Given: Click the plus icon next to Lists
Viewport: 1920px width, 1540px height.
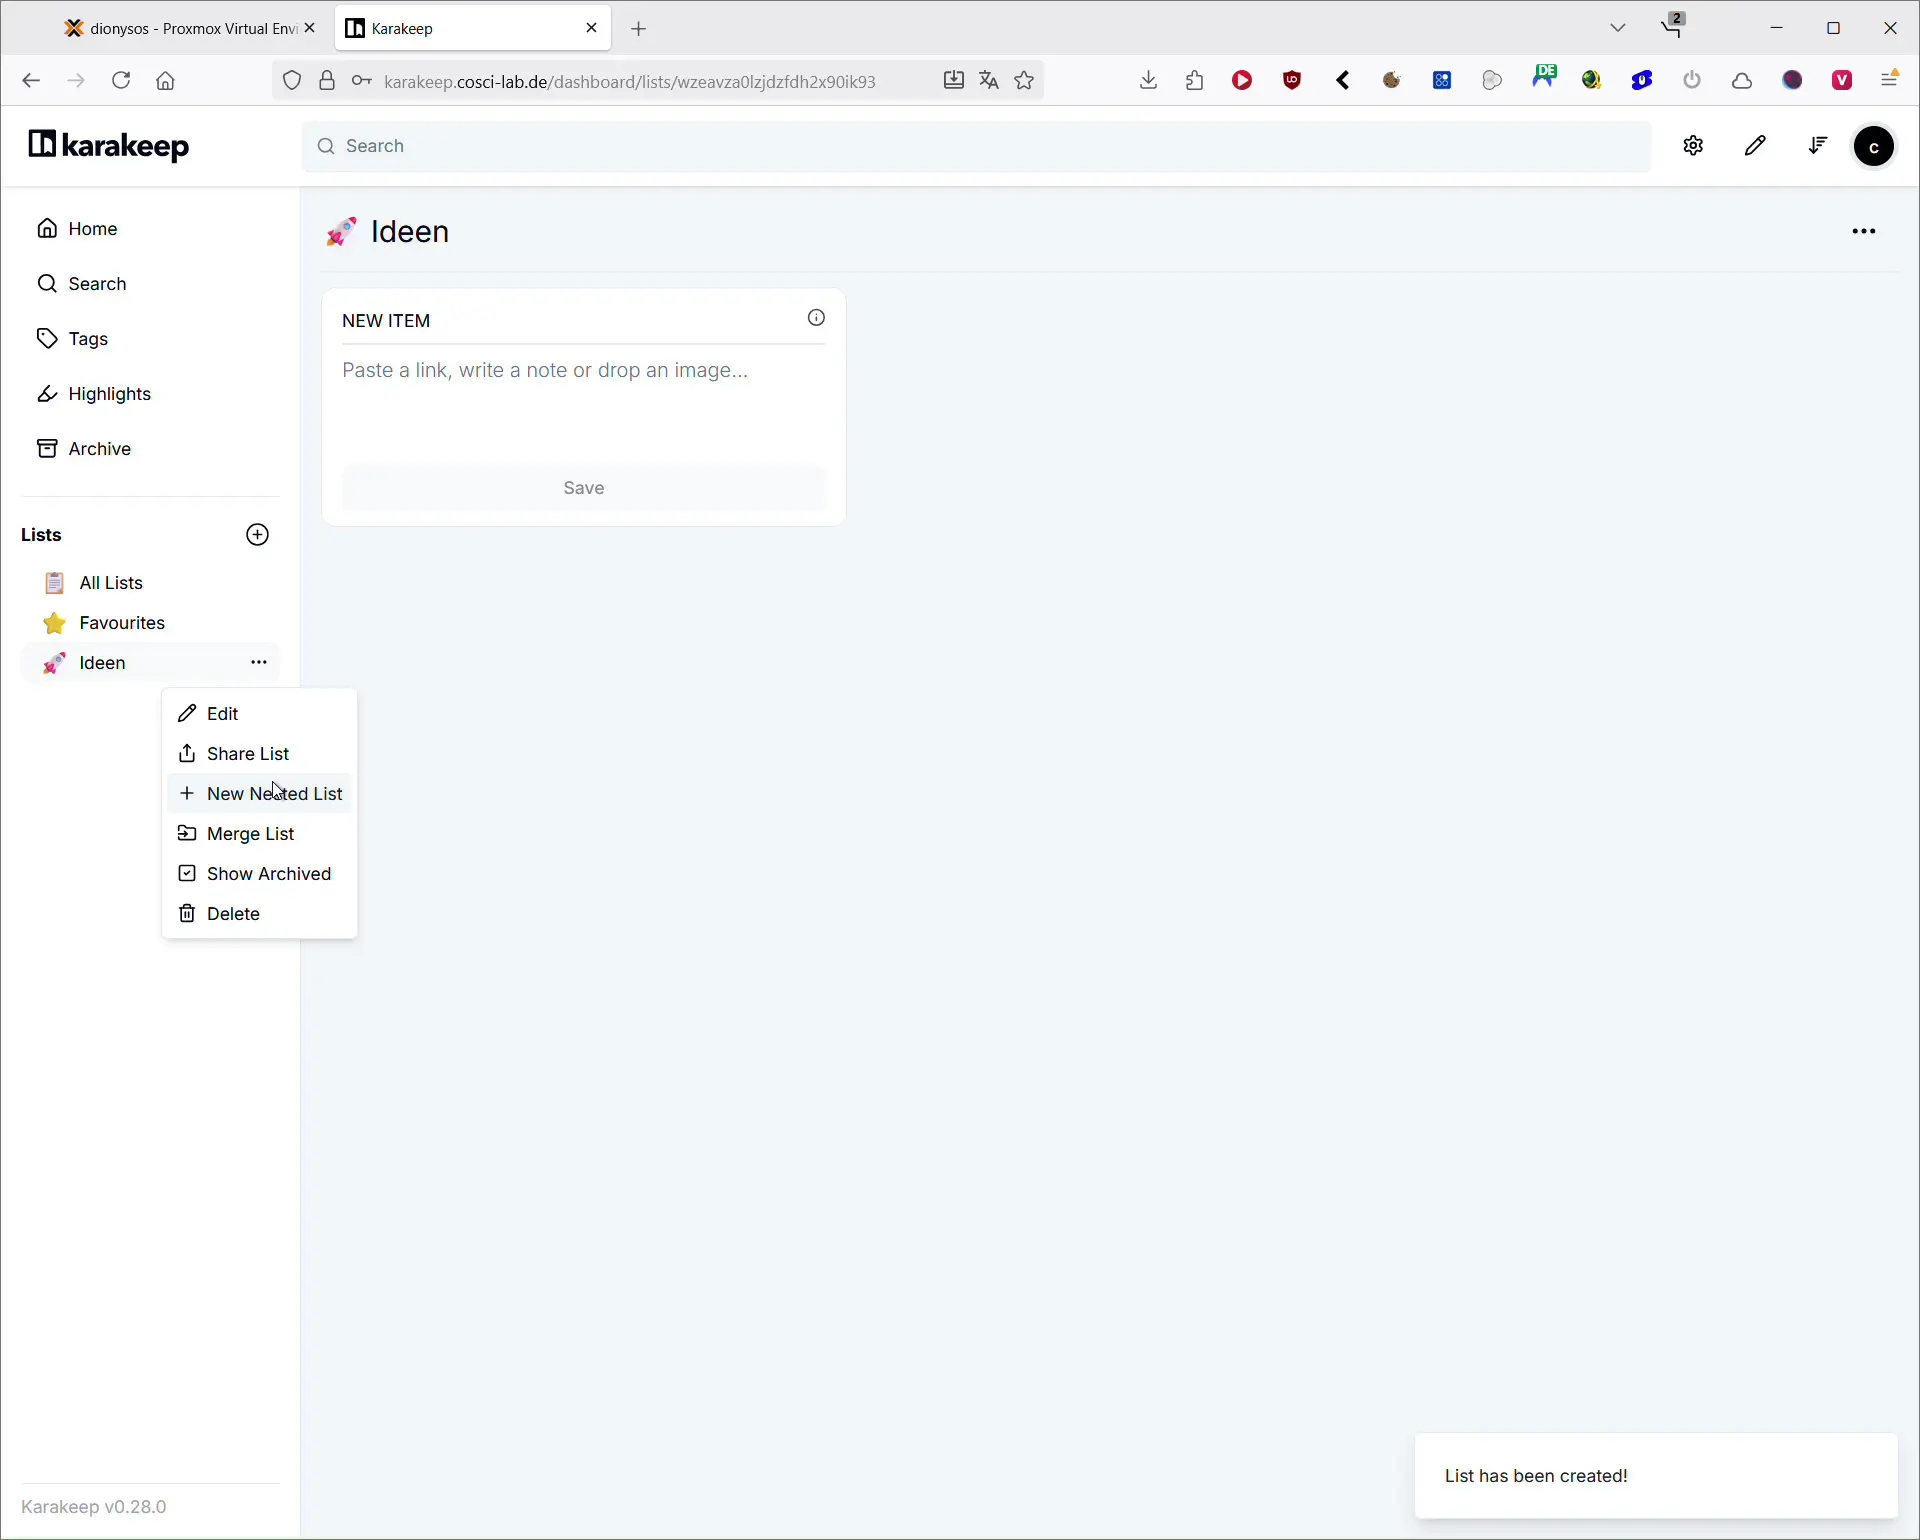Looking at the screenshot, I should [x=257, y=535].
